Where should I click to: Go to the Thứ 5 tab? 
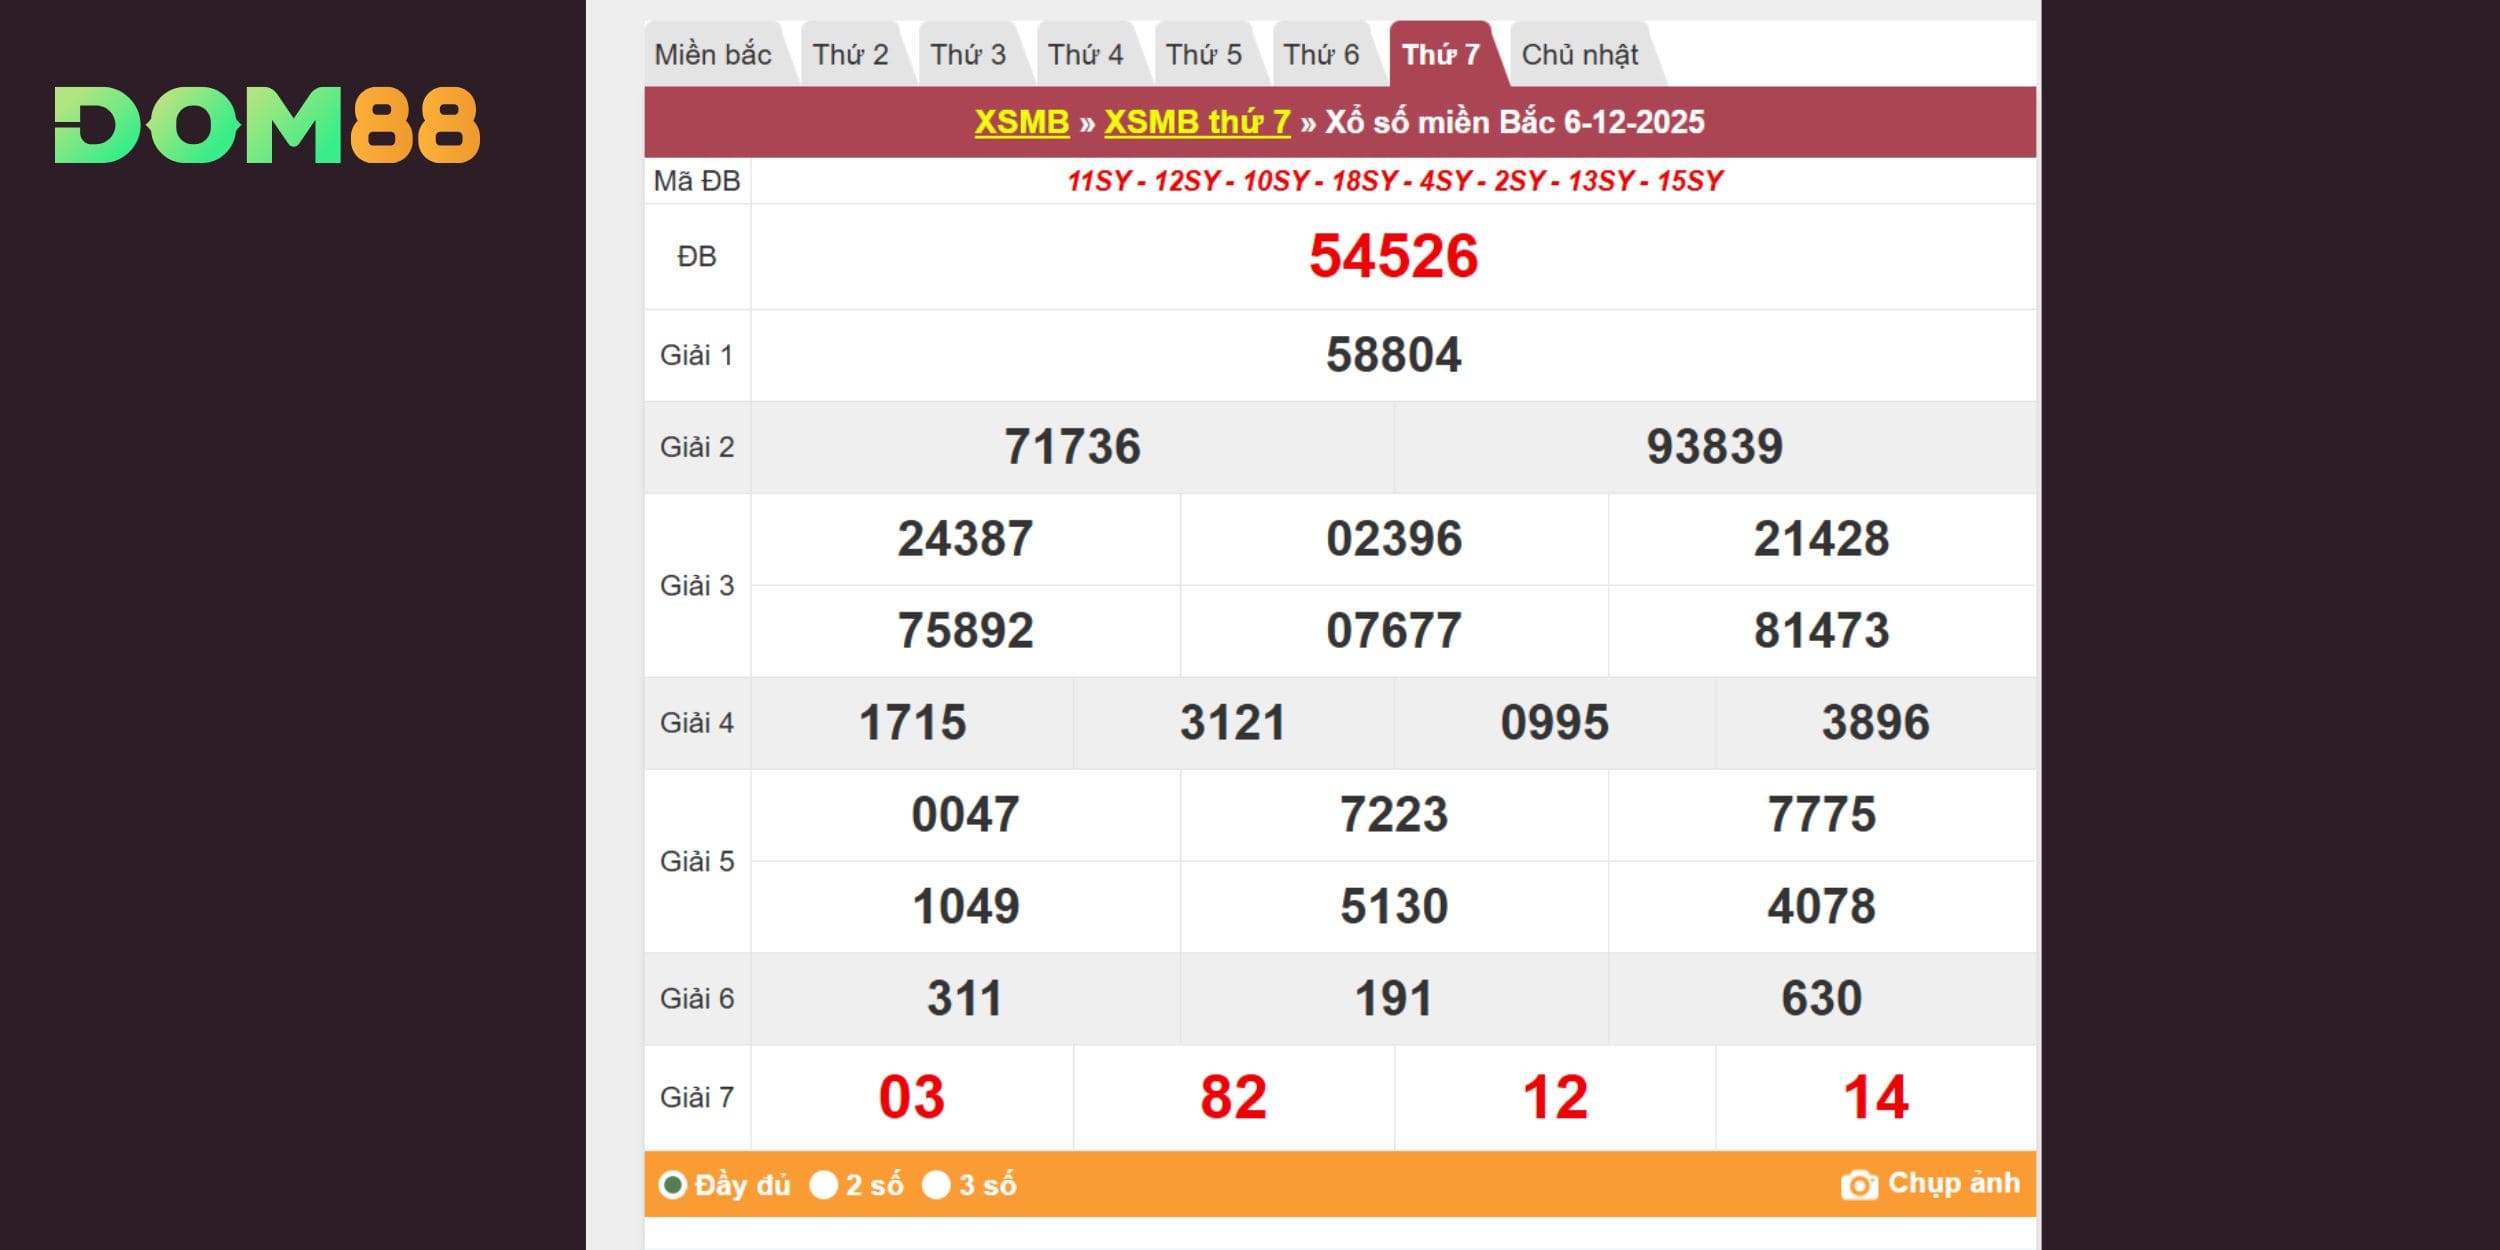(x=1203, y=54)
